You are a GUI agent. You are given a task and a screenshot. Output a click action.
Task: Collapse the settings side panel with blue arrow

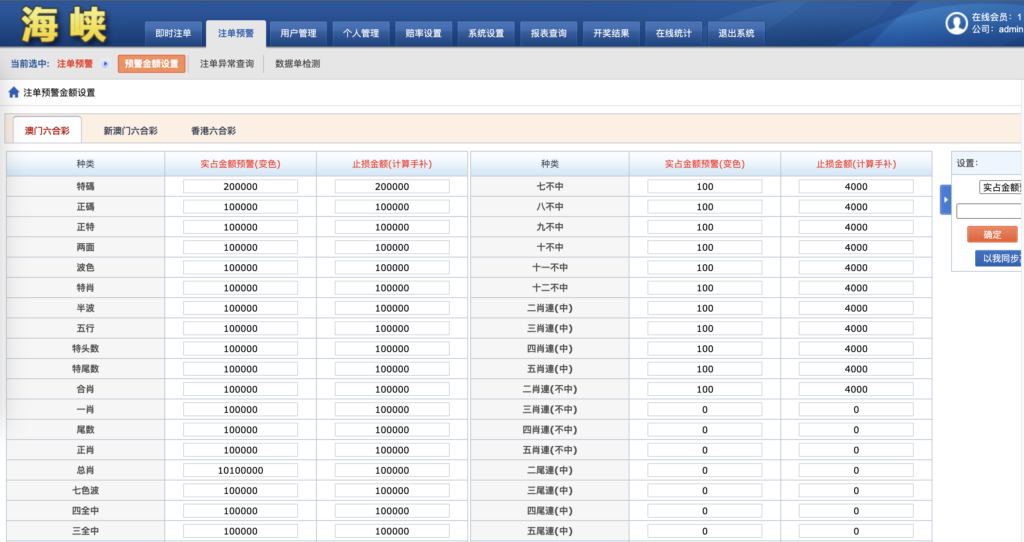pyautogui.click(x=945, y=199)
